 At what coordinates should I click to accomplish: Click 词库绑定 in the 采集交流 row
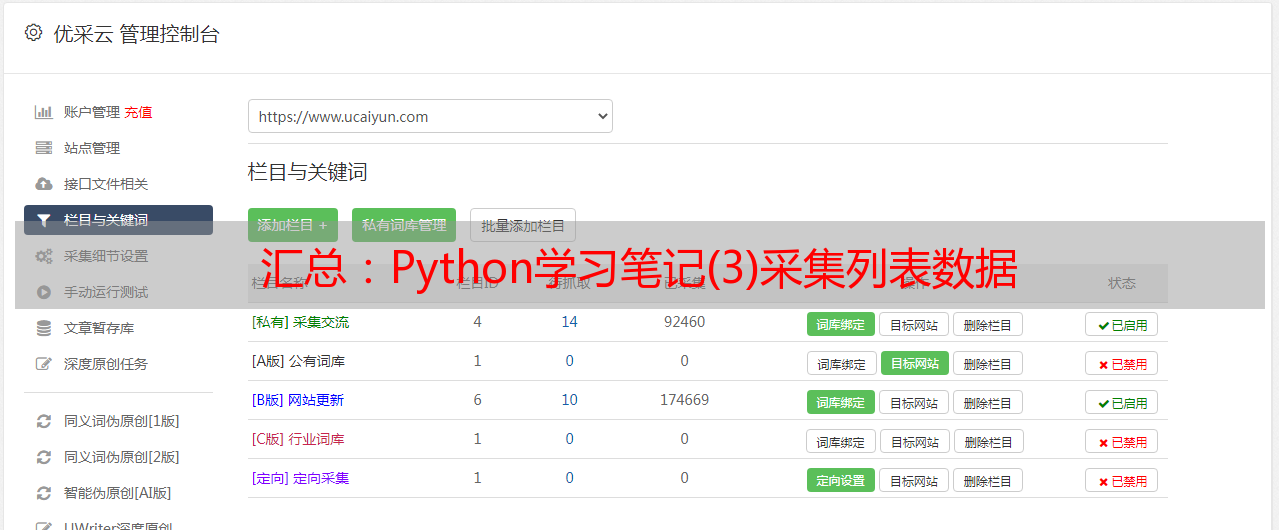tap(841, 324)
